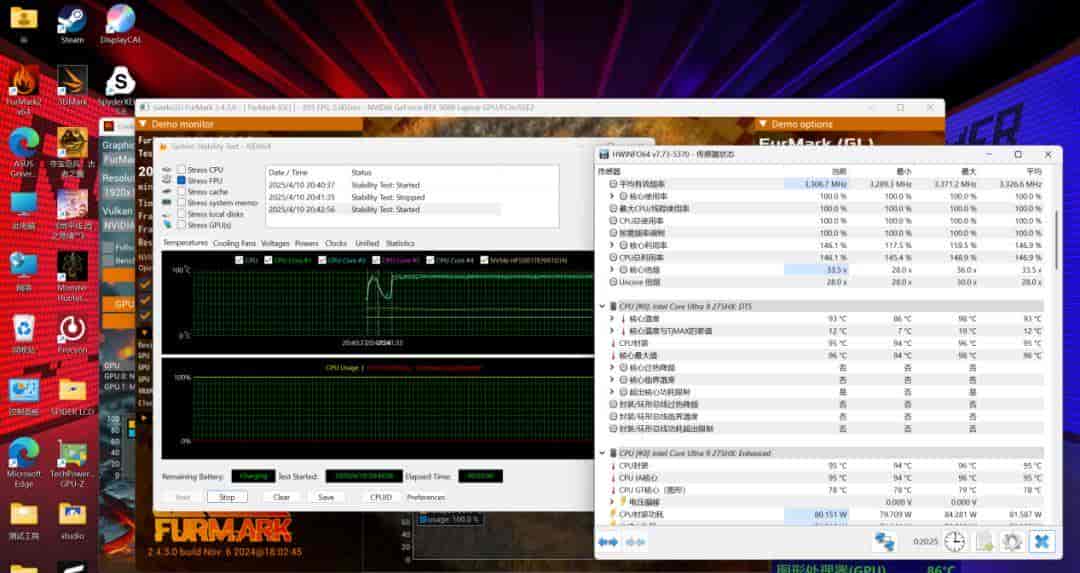Launch TechPowerUp GPU-Z shortcut
This screenshot has height=573, width=1080.
(72, 461)
